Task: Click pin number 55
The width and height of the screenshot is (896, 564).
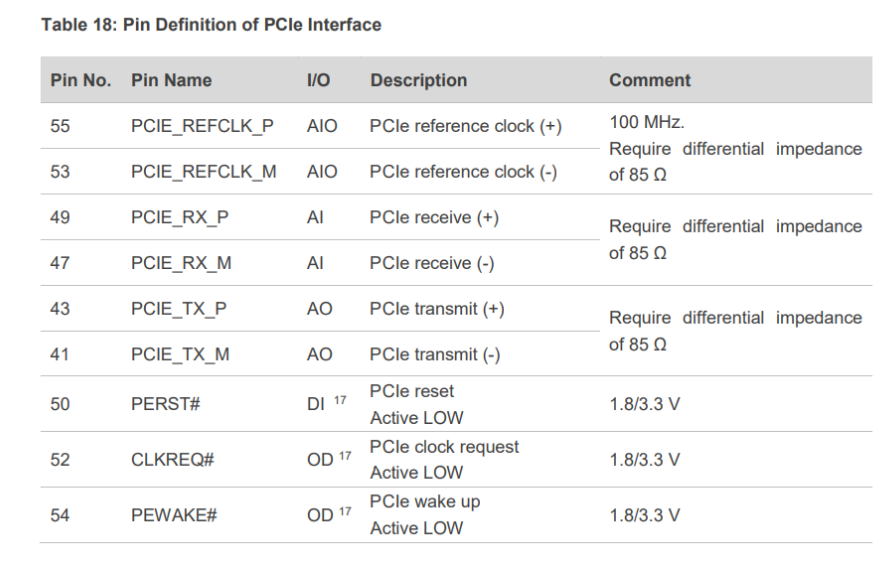Action: coord(60,126)
